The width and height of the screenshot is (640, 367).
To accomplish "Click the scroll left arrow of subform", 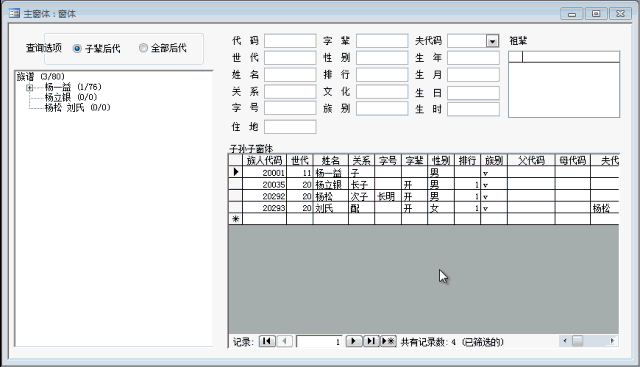I will point(565,341).
